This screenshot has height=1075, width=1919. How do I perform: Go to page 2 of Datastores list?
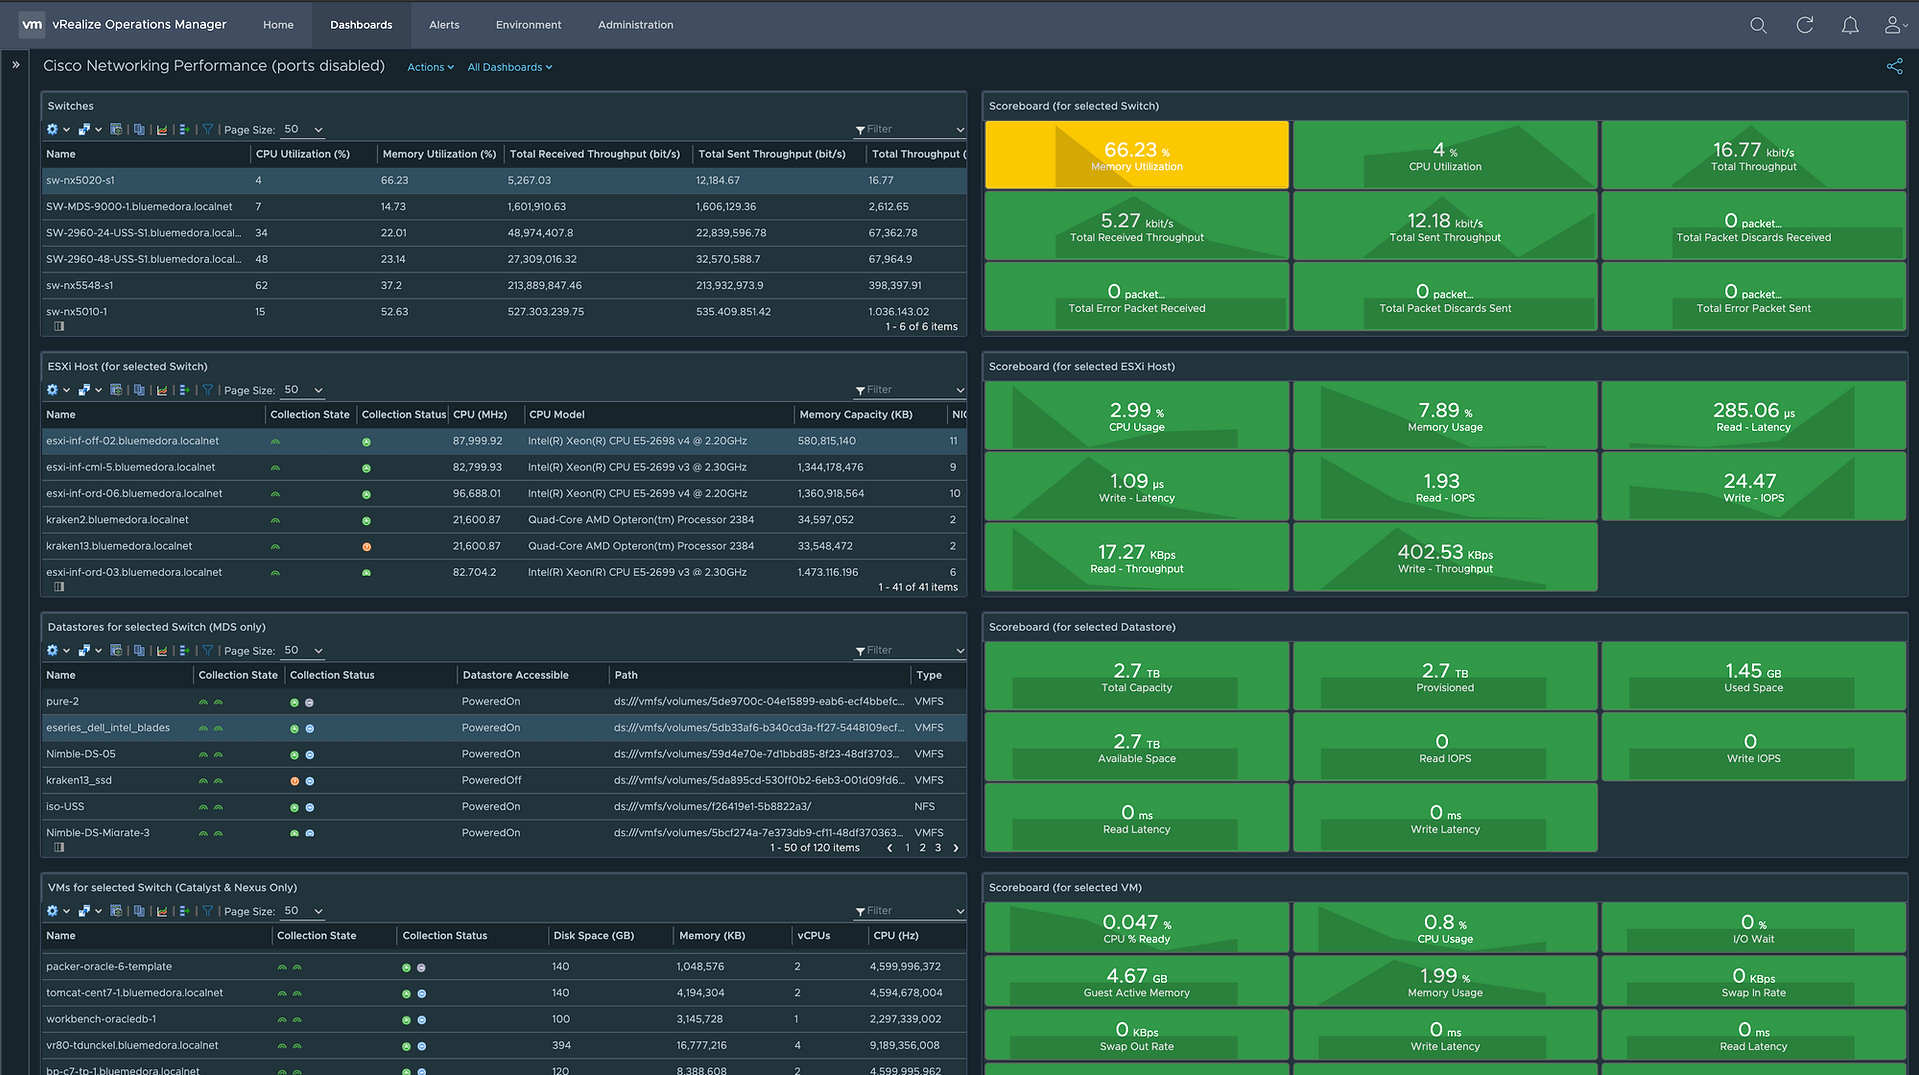coord(922,848)
